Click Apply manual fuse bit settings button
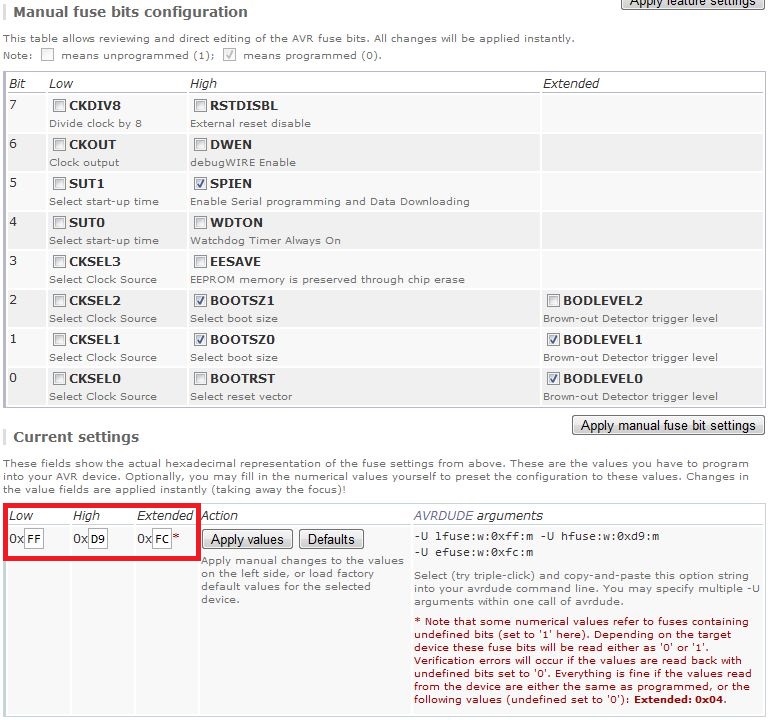 tap(668, 426)
